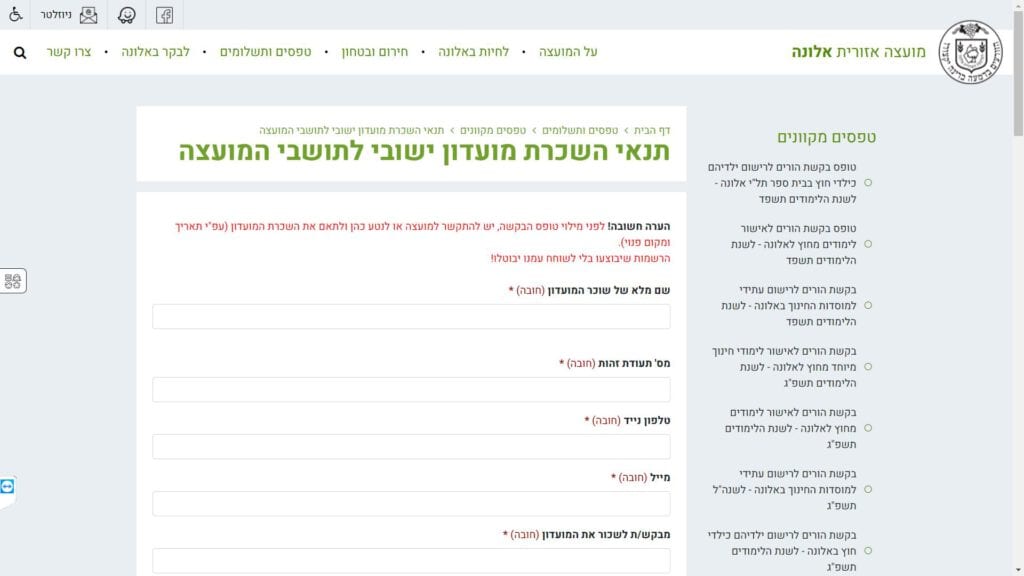Screen dimensions: 1024x576
Task: Click the Waze navigation icon
Action: click(x=127, y=15)
